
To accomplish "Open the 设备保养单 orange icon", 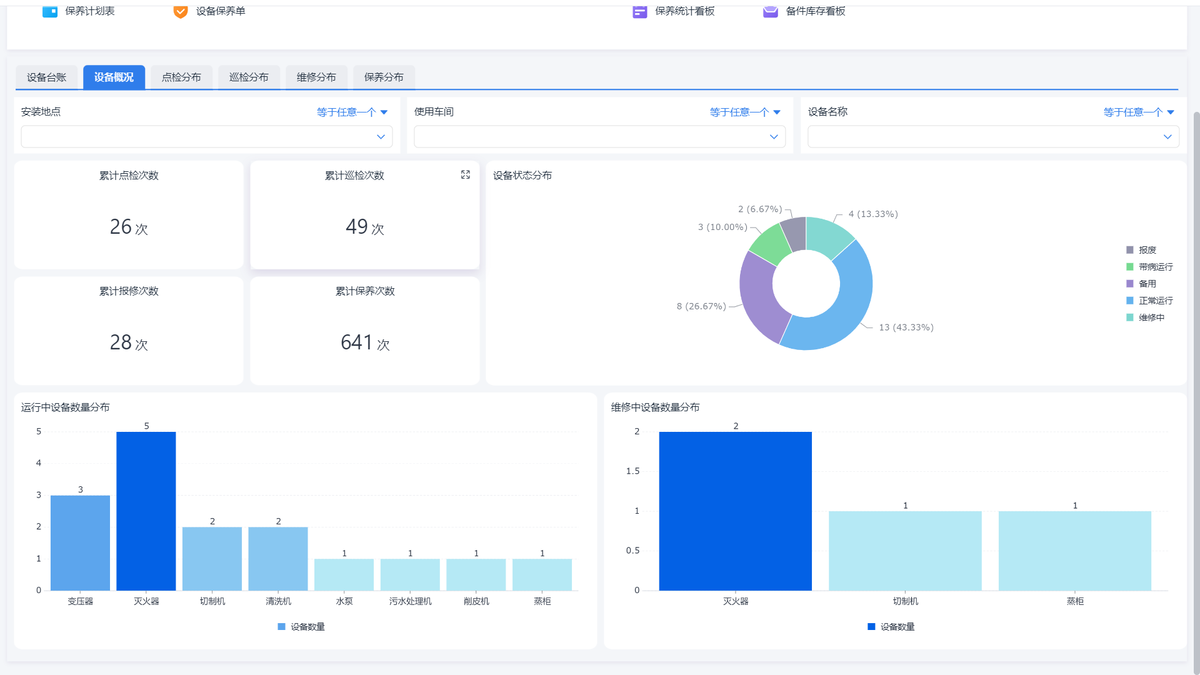I will click(x=180, y=11).
